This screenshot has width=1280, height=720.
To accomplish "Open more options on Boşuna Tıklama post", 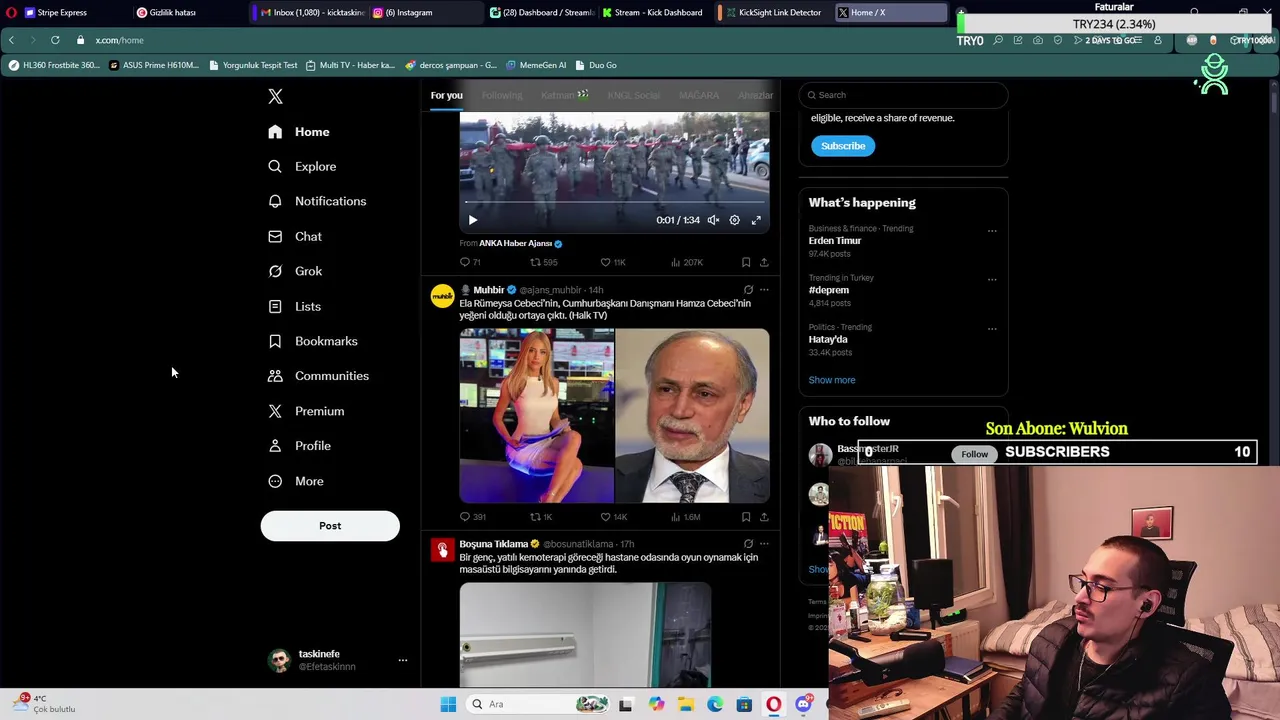I will (x=764, y=544).
